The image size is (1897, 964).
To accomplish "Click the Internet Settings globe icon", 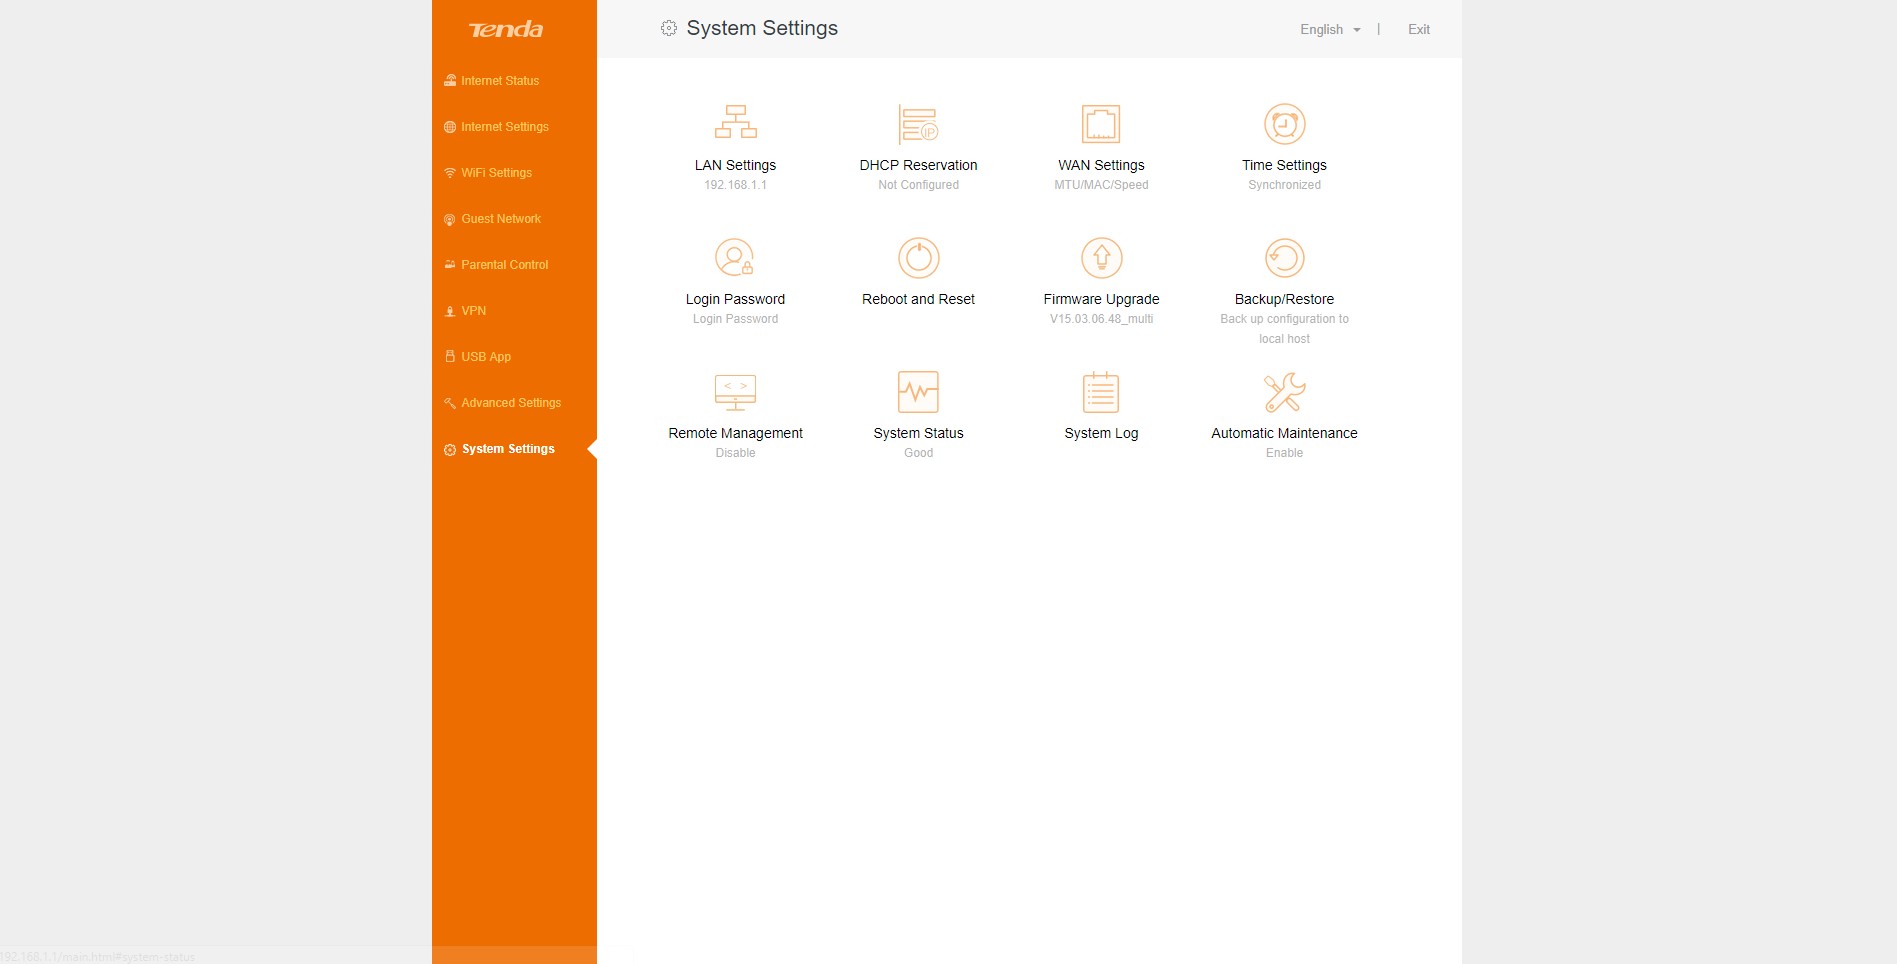I will click(450, 127).
